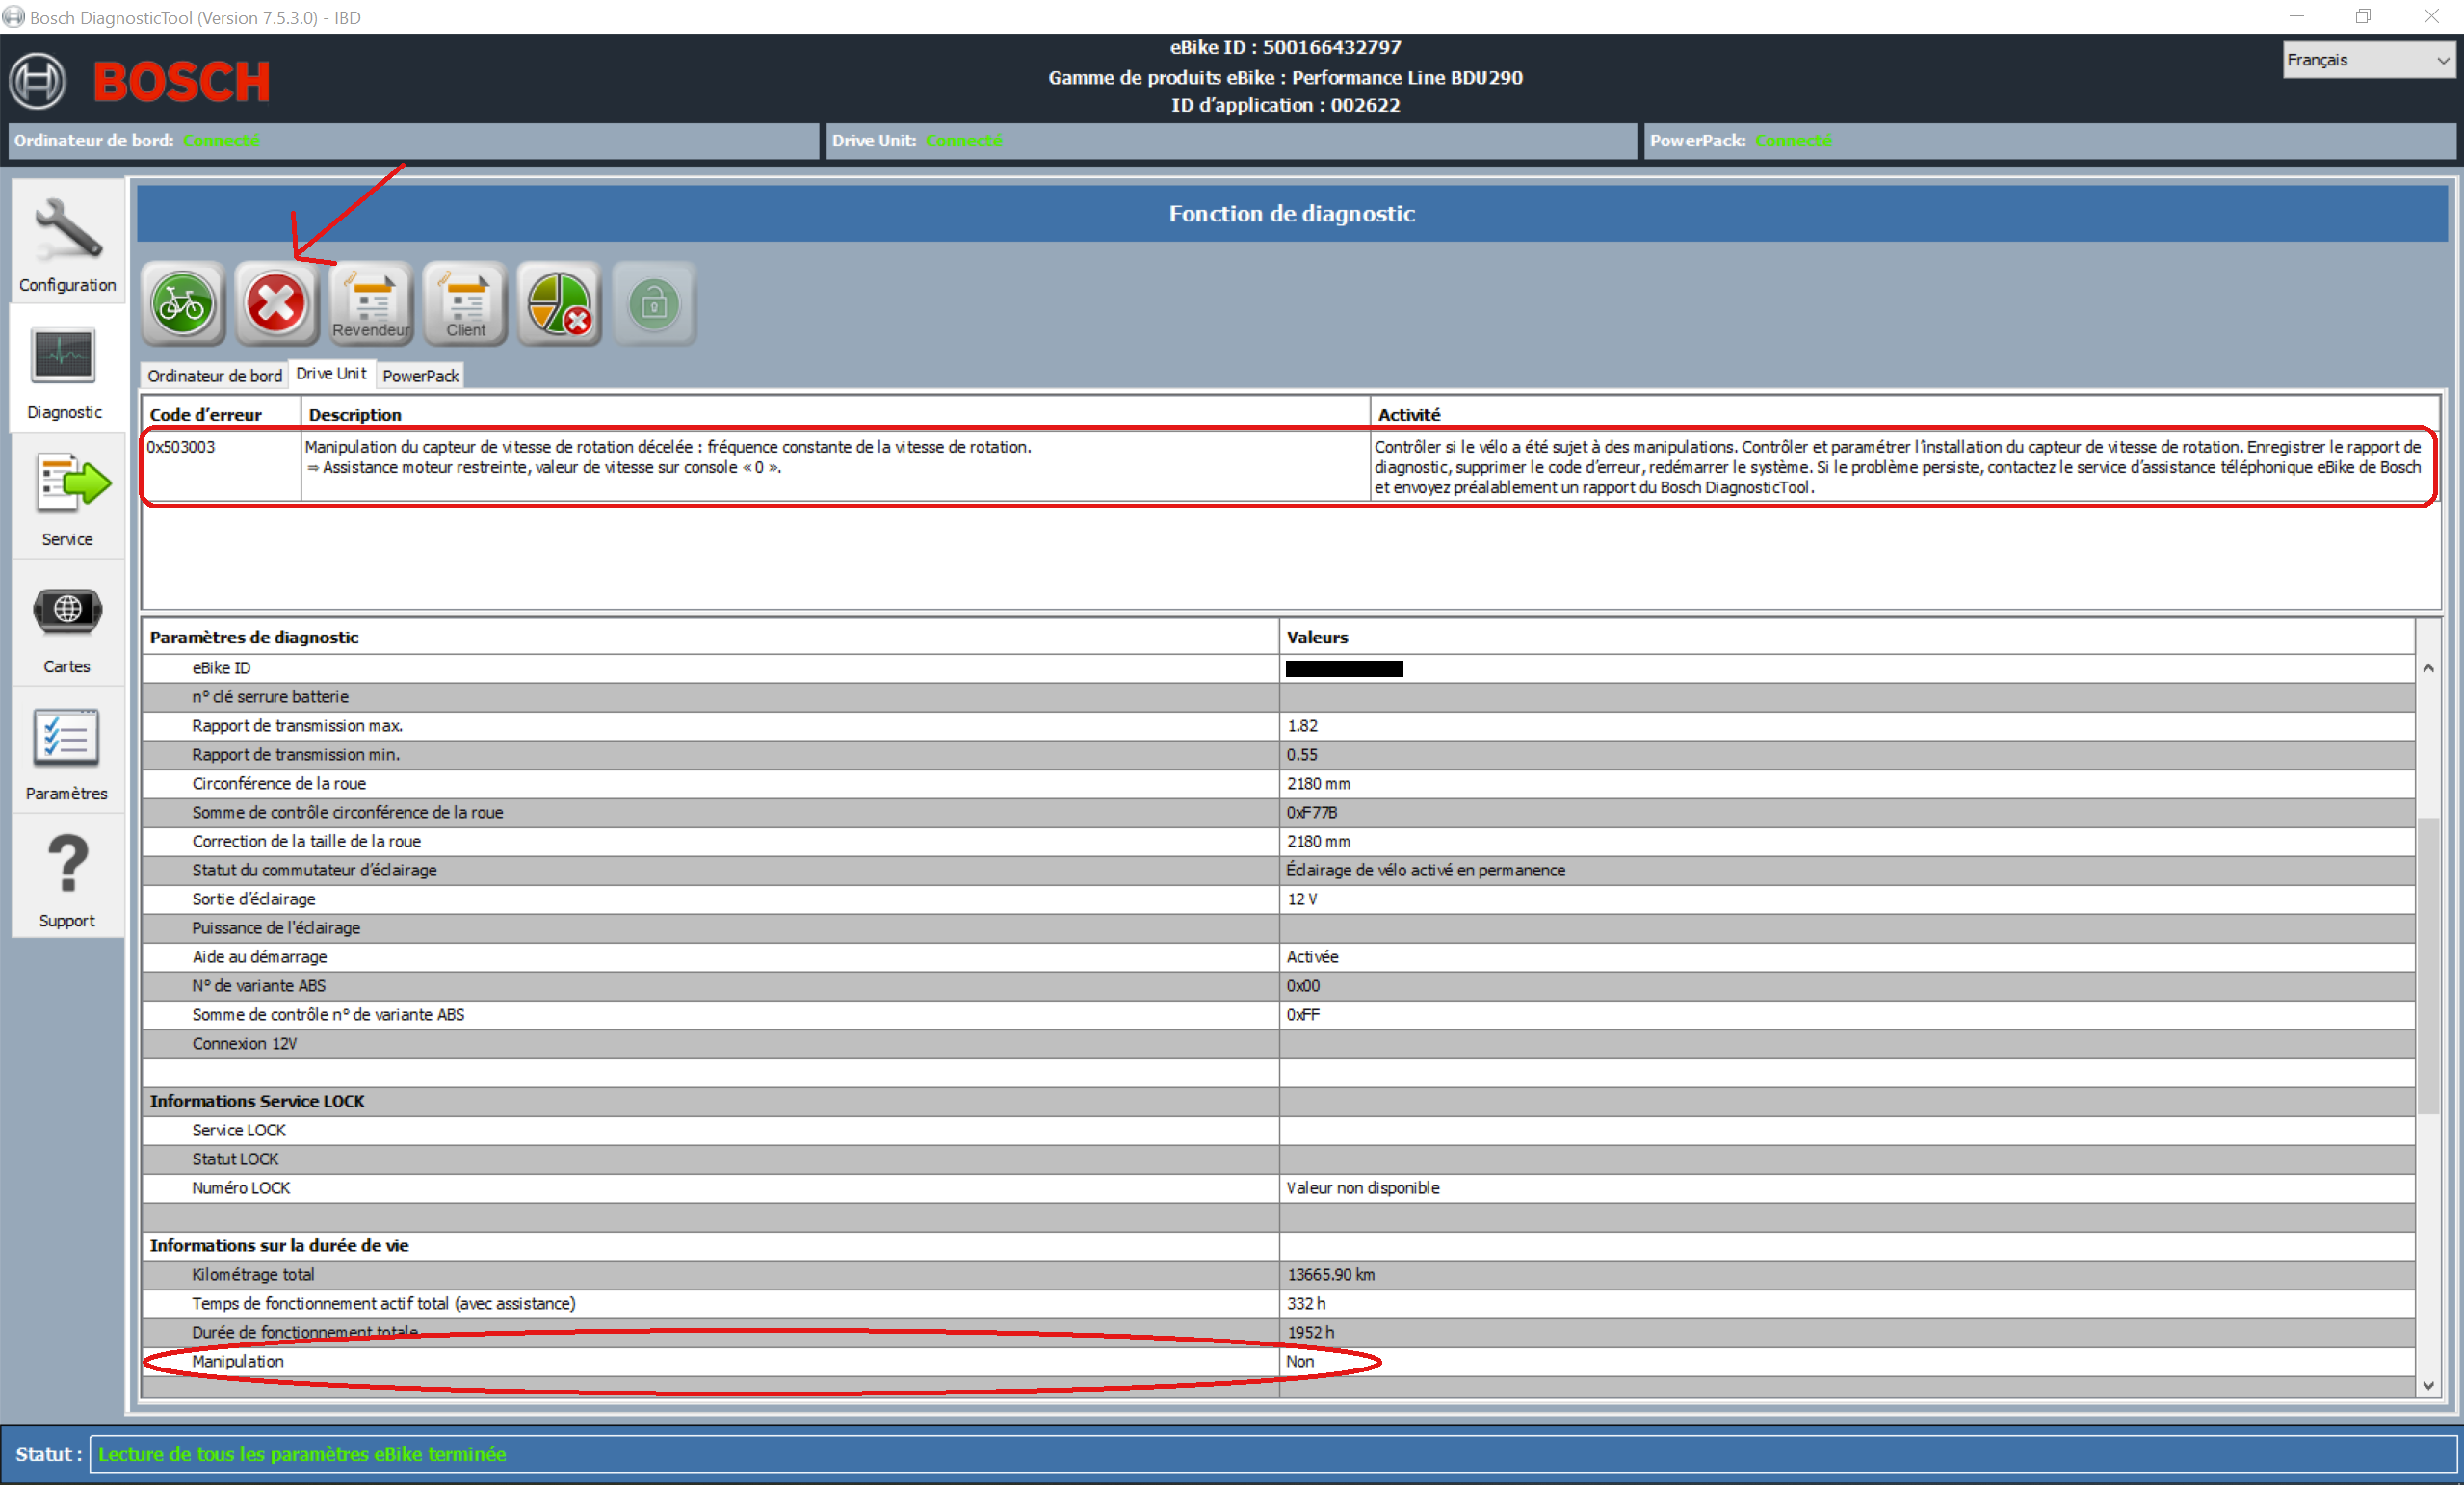
Task: Click the greyed-out lock icon
Action: click(653, 304)
